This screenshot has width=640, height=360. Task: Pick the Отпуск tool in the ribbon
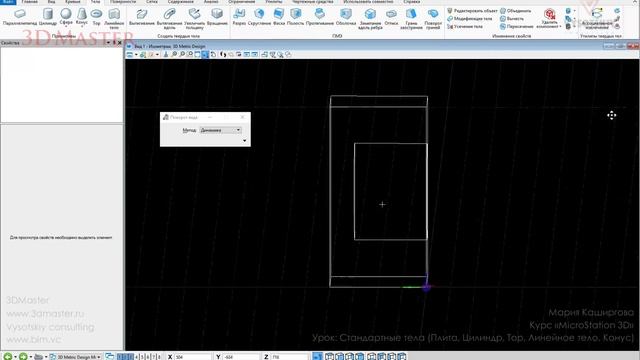pyautogui.click(x=391, y=17)
